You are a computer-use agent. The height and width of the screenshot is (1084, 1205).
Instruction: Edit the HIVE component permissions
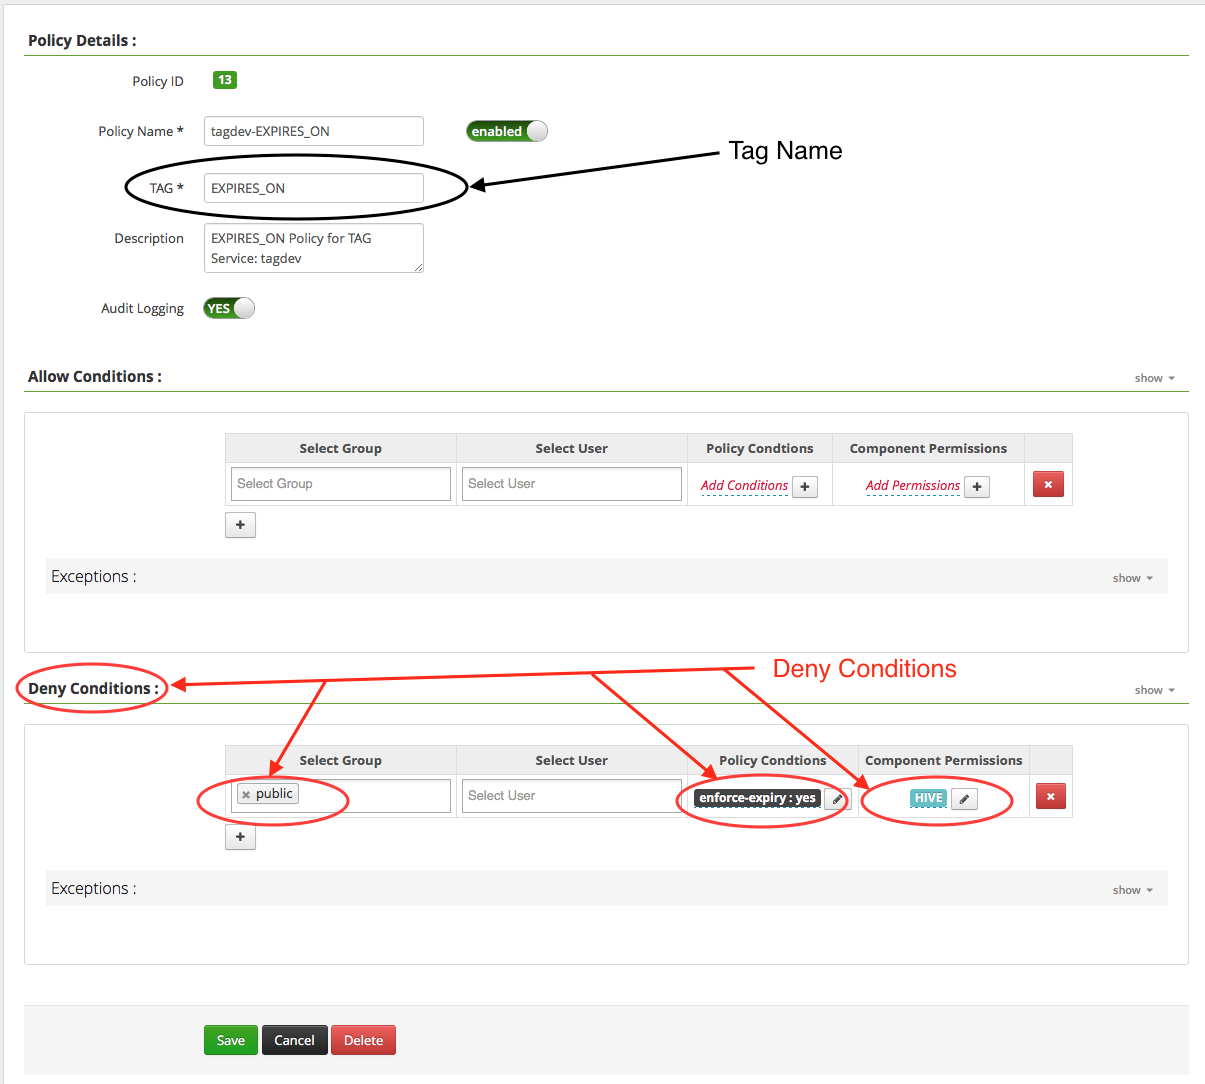(x=964, y=798)
